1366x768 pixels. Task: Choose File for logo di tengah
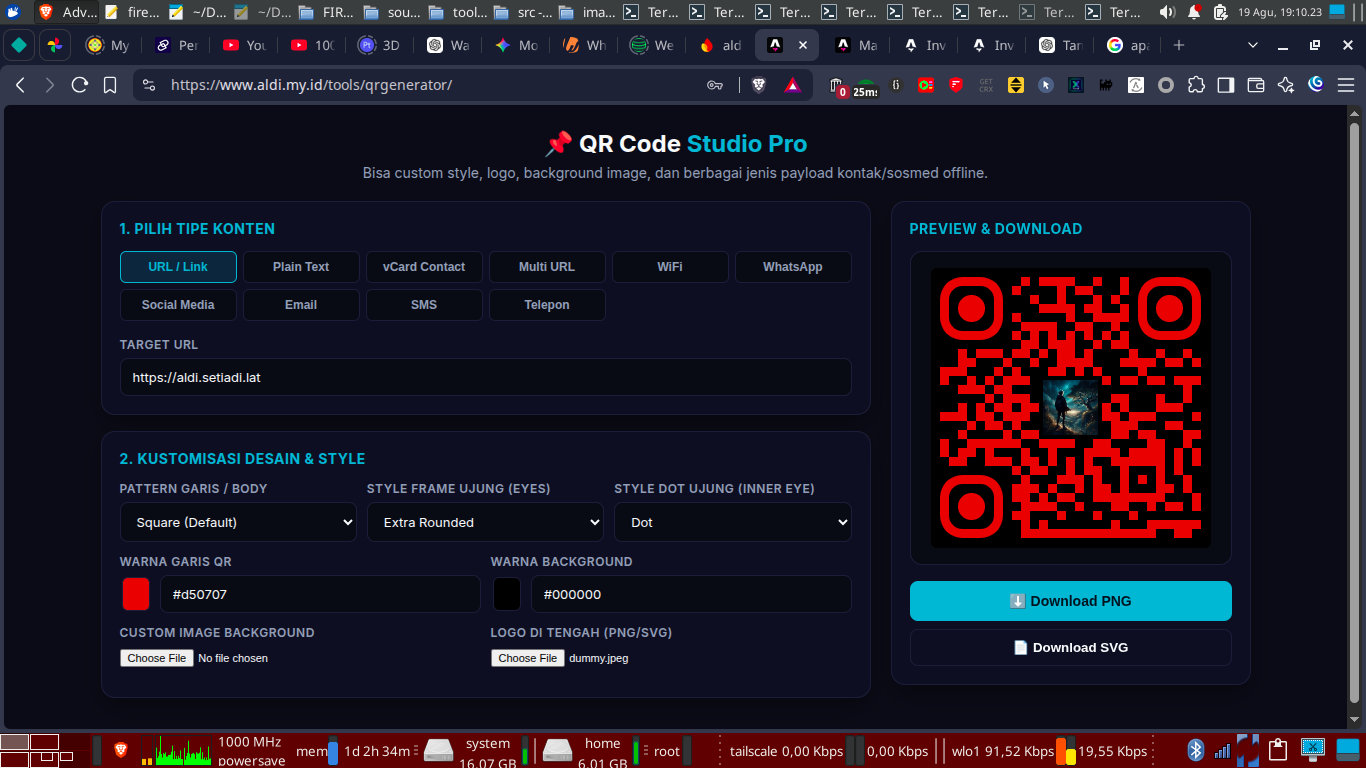(x=528, y=658)
